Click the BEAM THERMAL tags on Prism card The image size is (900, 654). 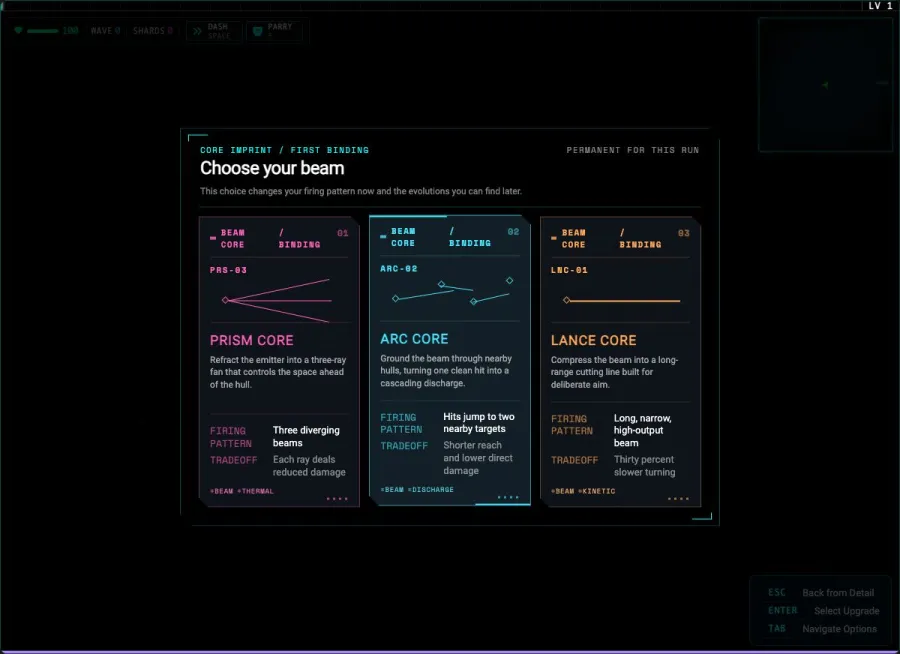[x=242, y=491]
